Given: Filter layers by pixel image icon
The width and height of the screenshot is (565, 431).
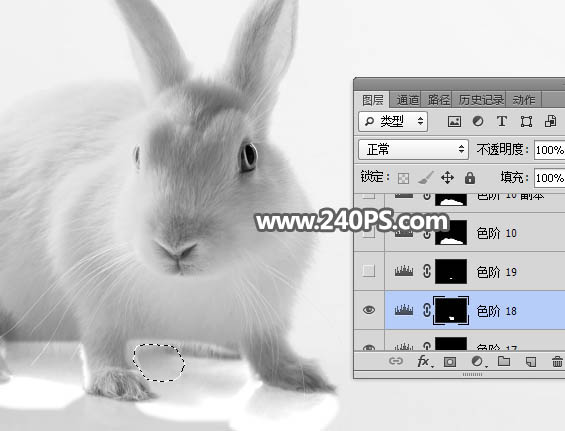Looking at the screenshot, I should 454,121.
